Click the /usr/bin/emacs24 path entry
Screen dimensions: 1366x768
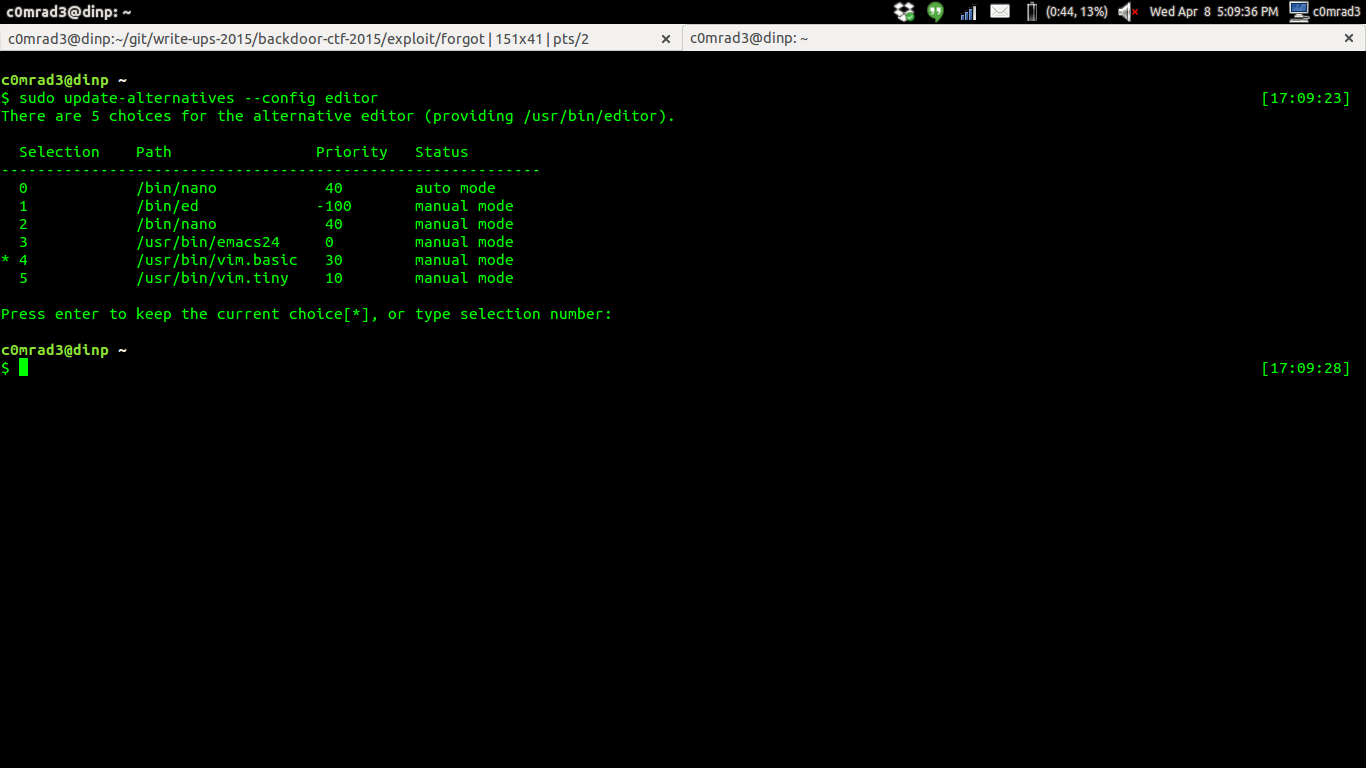point(208,242)
